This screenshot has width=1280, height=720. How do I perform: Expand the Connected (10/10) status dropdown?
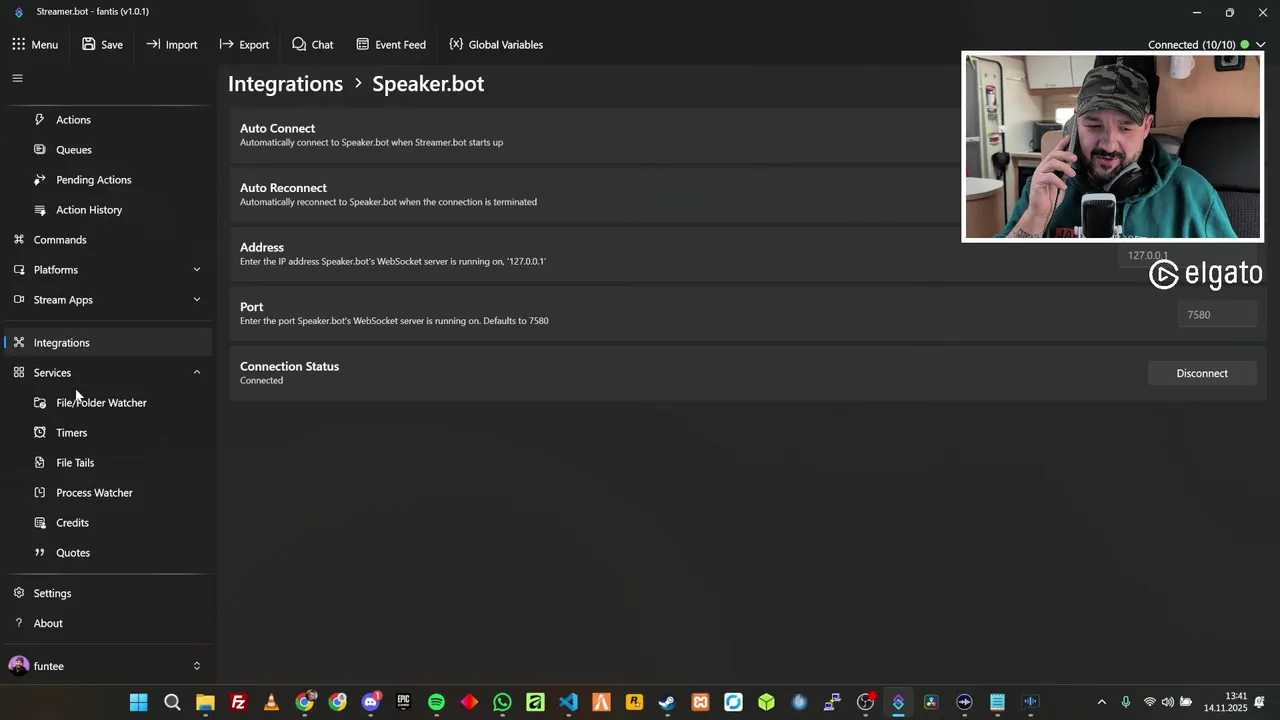point(1260,45)
